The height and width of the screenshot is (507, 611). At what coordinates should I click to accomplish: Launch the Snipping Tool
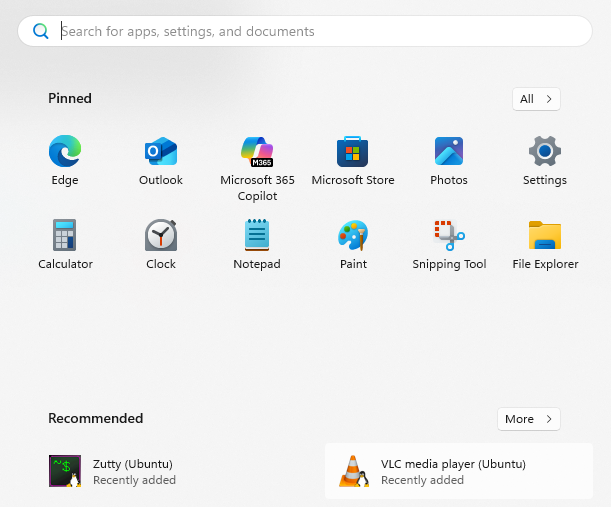pyautogui.click(x=449, y=244)
